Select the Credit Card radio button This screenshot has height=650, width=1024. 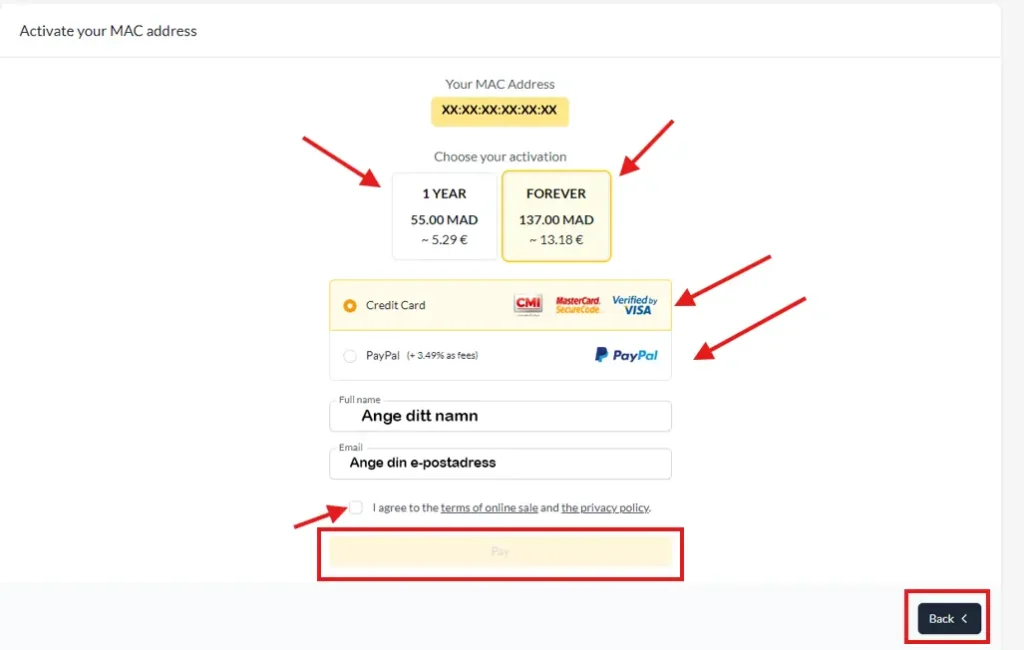[x=350, y=306]
